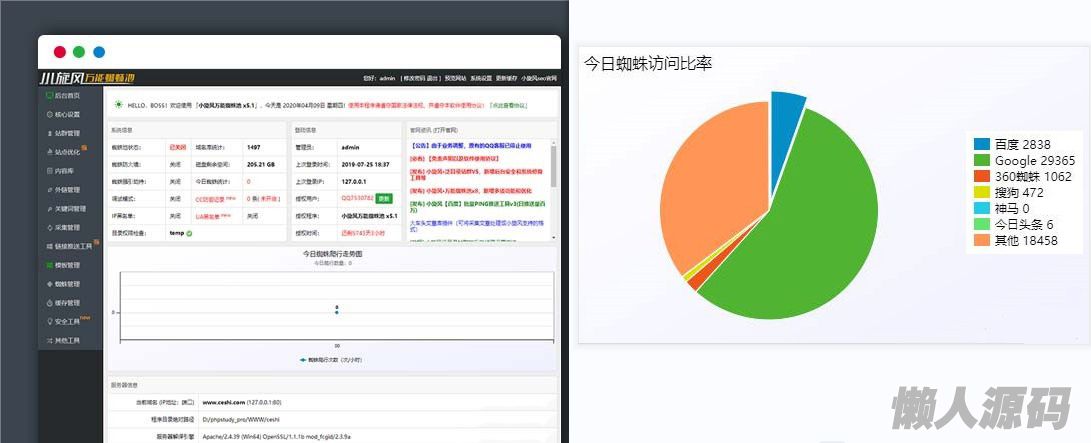The height and width of the screenshot is (443, 1091).
Task: Open 站群管理 in the sidebar
Action: (67, 133)
